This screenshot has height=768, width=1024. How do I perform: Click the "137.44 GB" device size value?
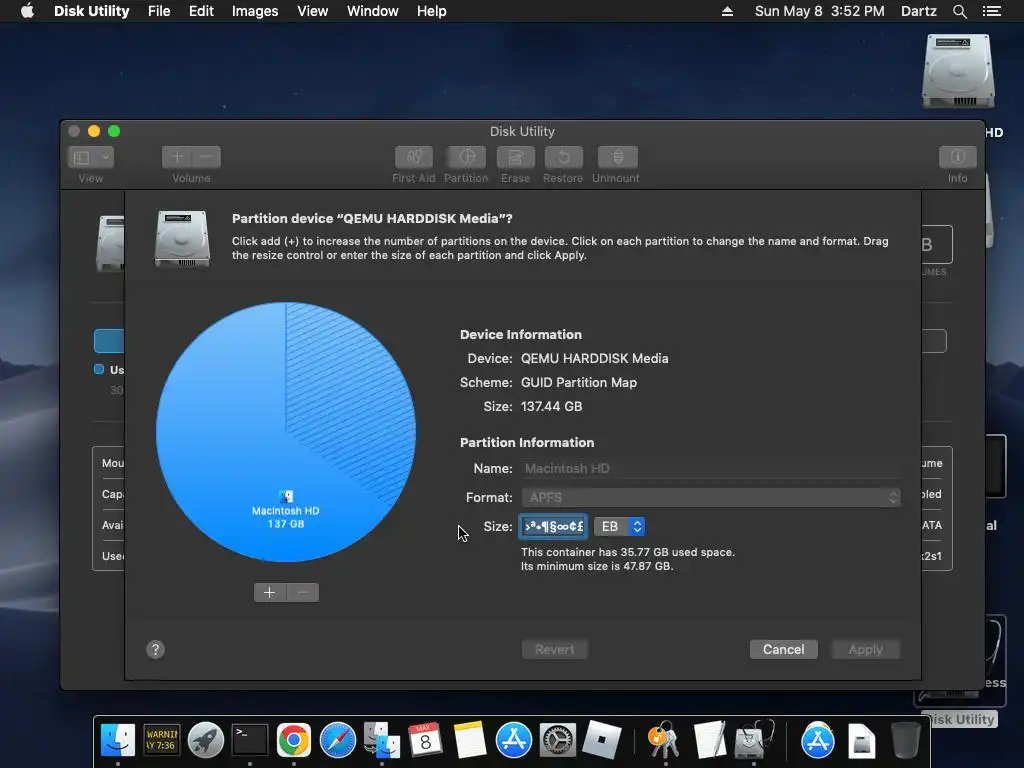(551, 406)
